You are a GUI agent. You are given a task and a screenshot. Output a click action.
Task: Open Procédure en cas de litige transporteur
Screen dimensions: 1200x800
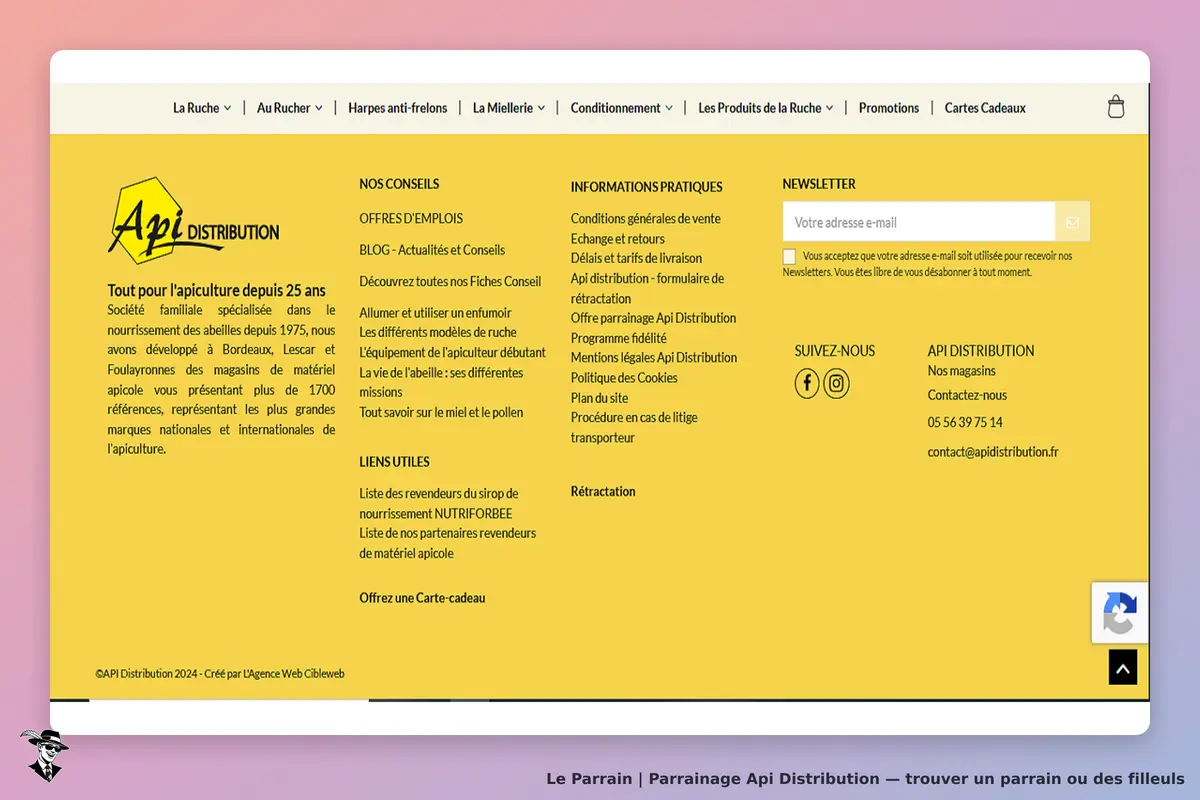[634, 427]
